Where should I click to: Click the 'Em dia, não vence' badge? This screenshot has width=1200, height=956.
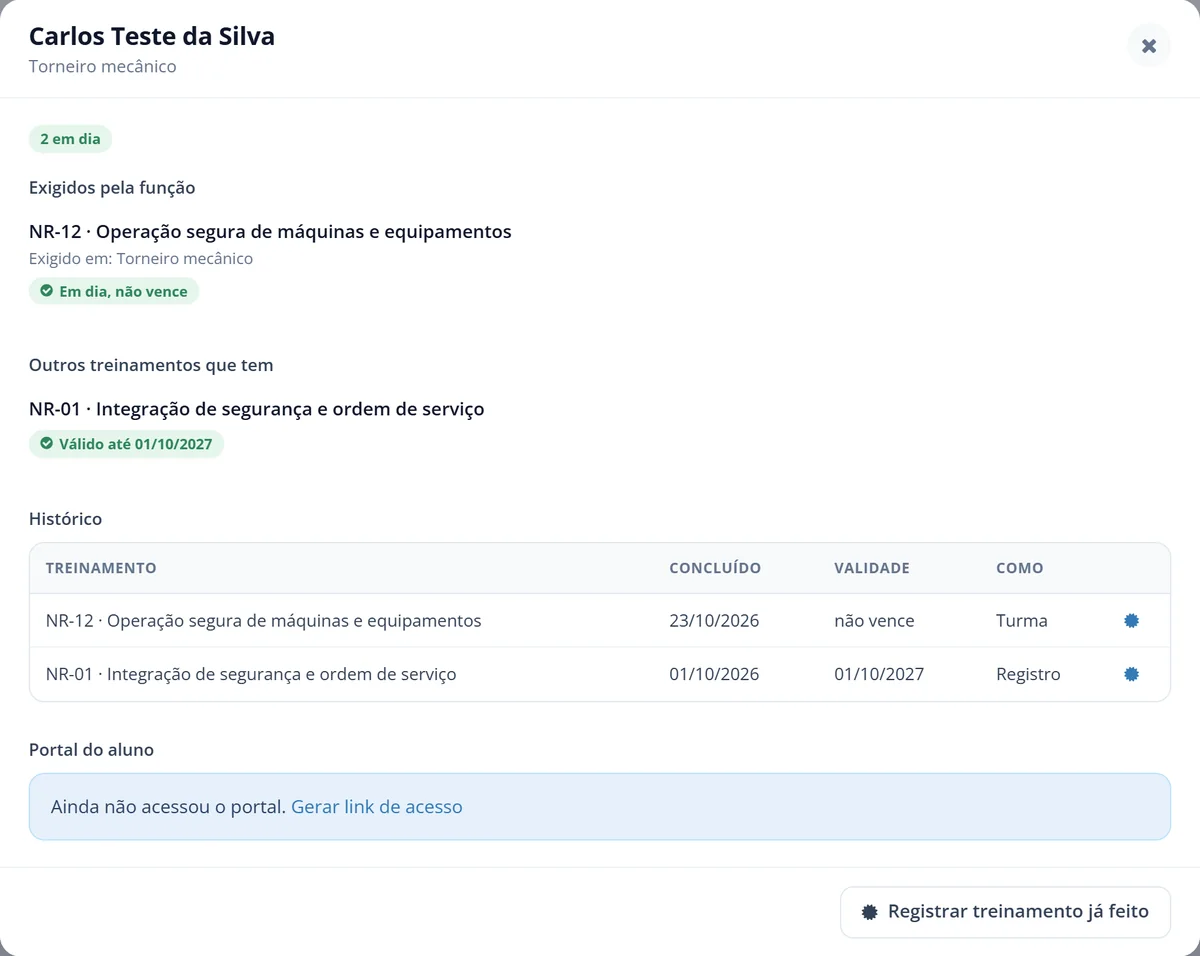point(114,291)
